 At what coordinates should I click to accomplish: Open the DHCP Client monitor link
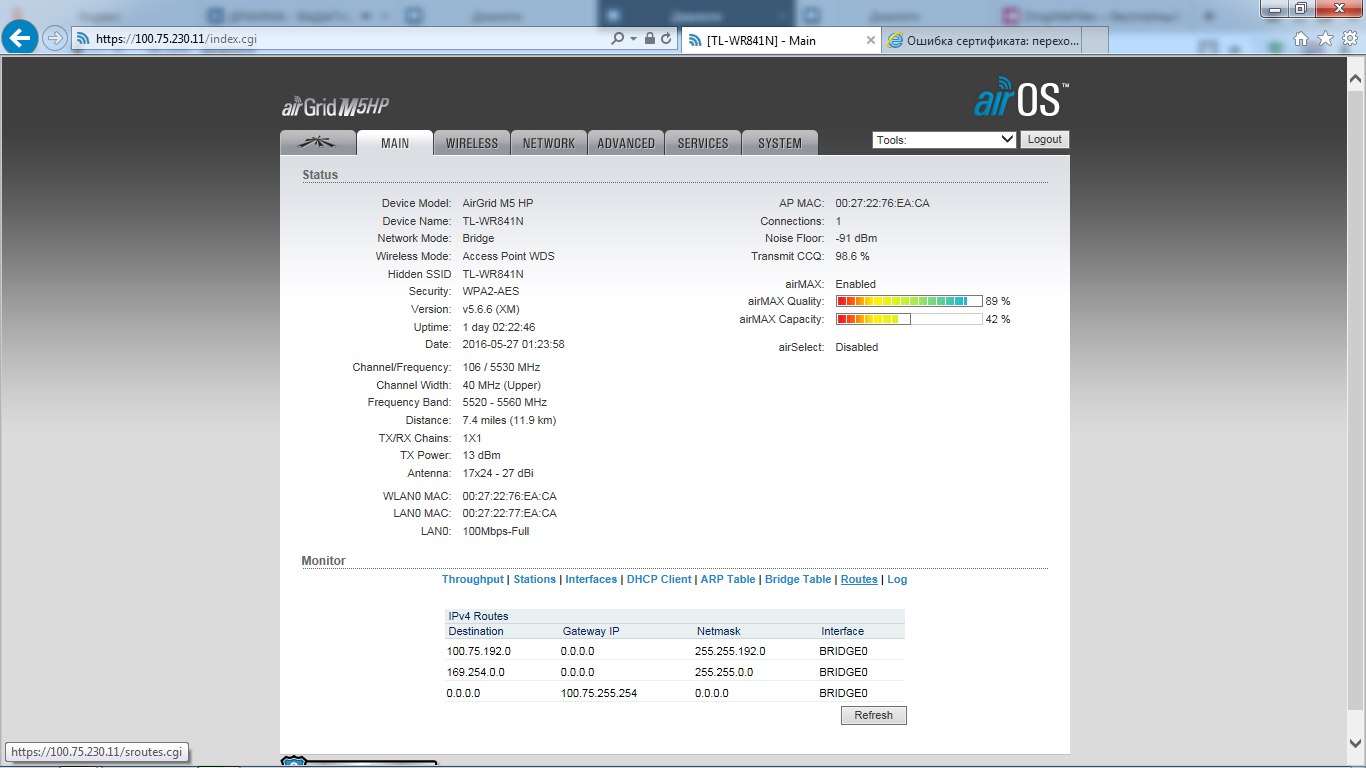pyautogui.click(x=659, y=580)
